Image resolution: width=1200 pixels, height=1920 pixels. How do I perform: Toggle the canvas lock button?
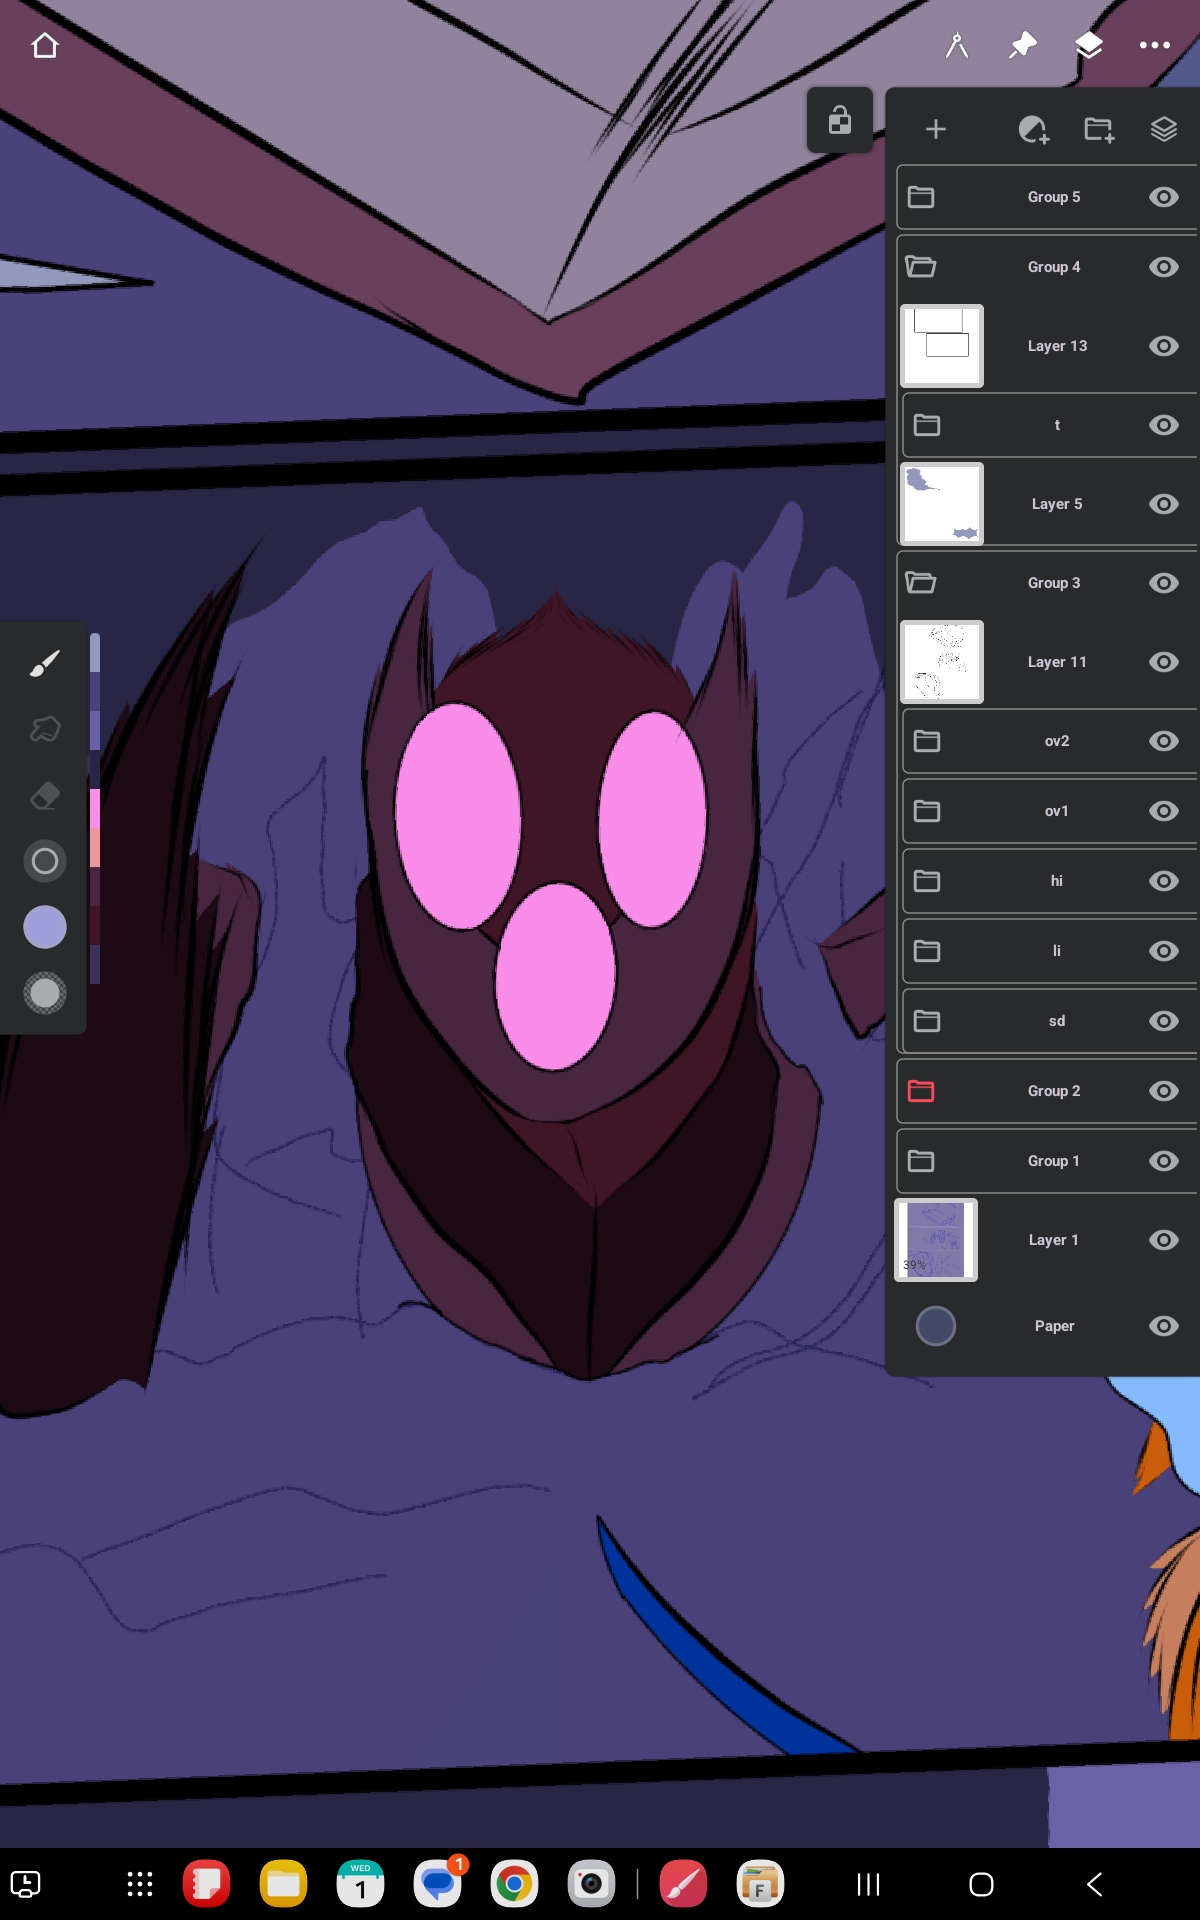click(x=840, y=121)
